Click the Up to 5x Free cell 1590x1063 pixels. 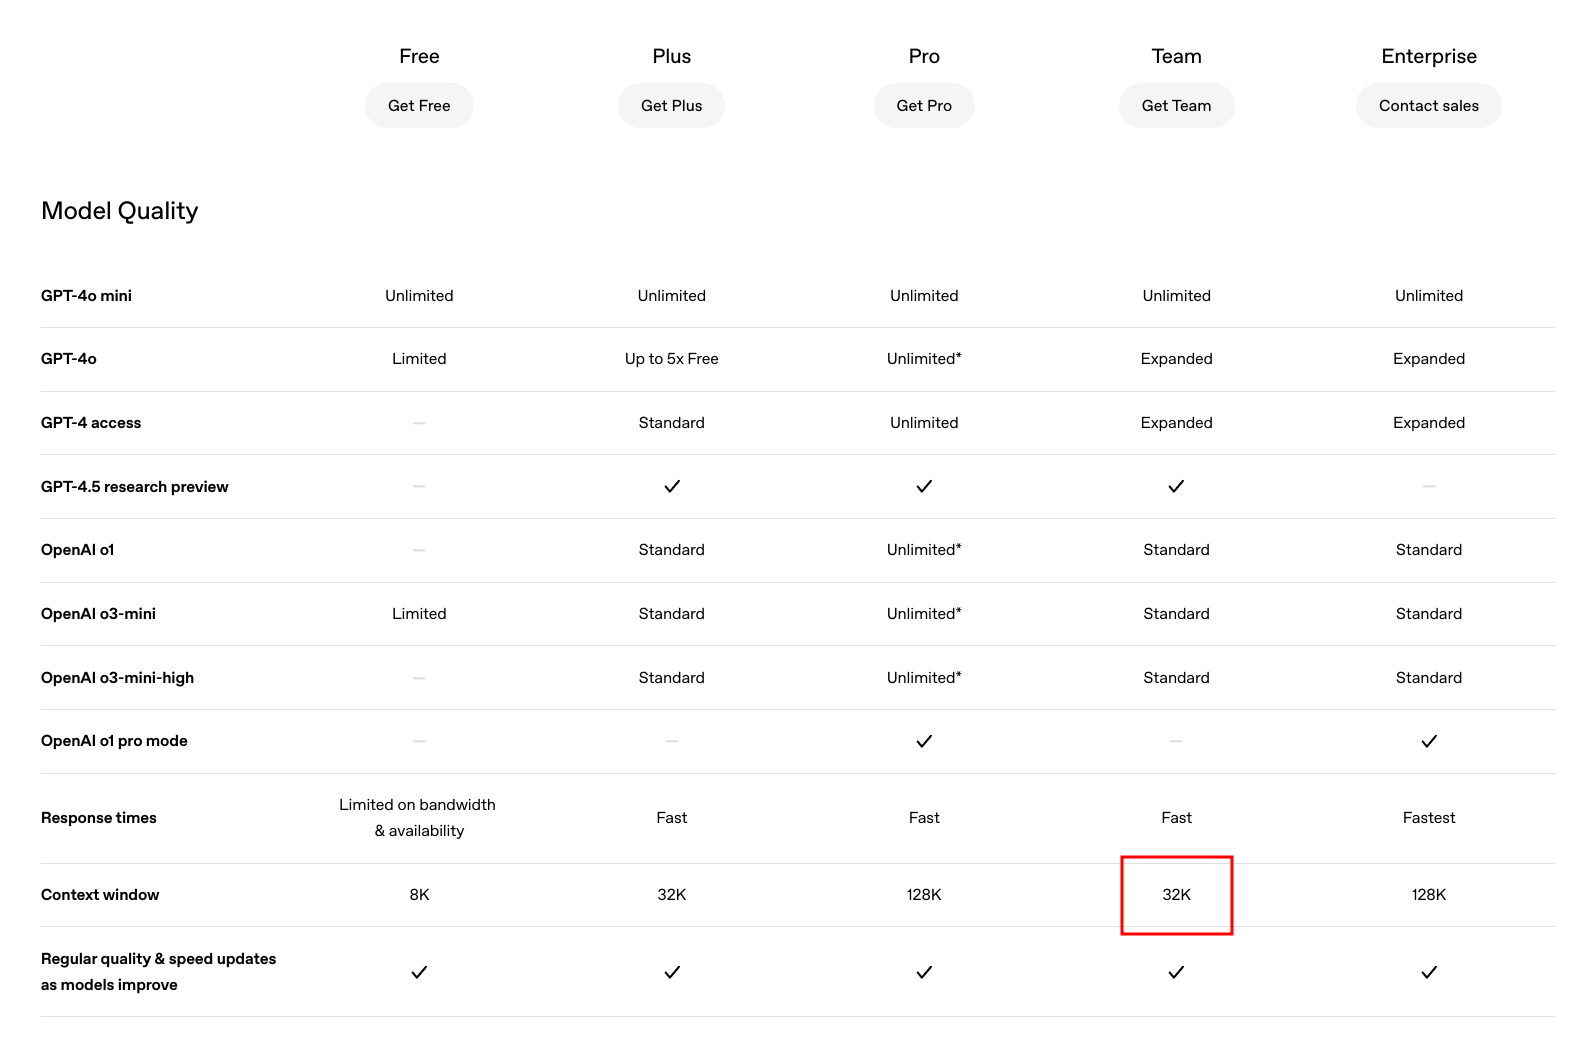(671, 359)
